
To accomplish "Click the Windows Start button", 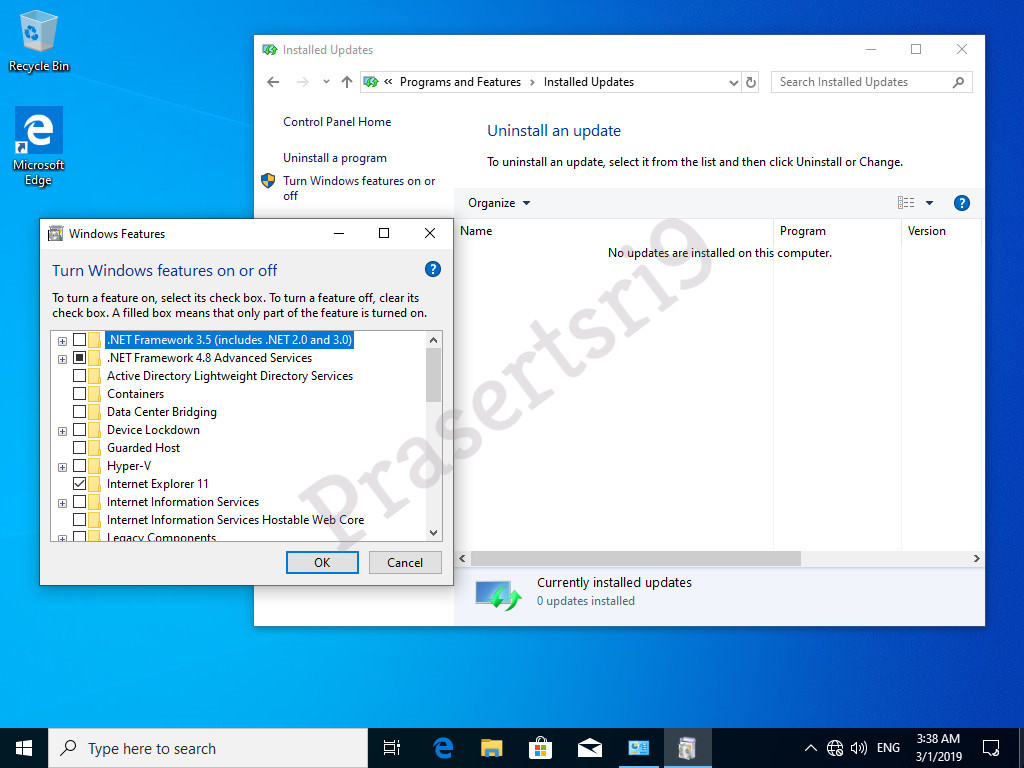I will point(24,748).
